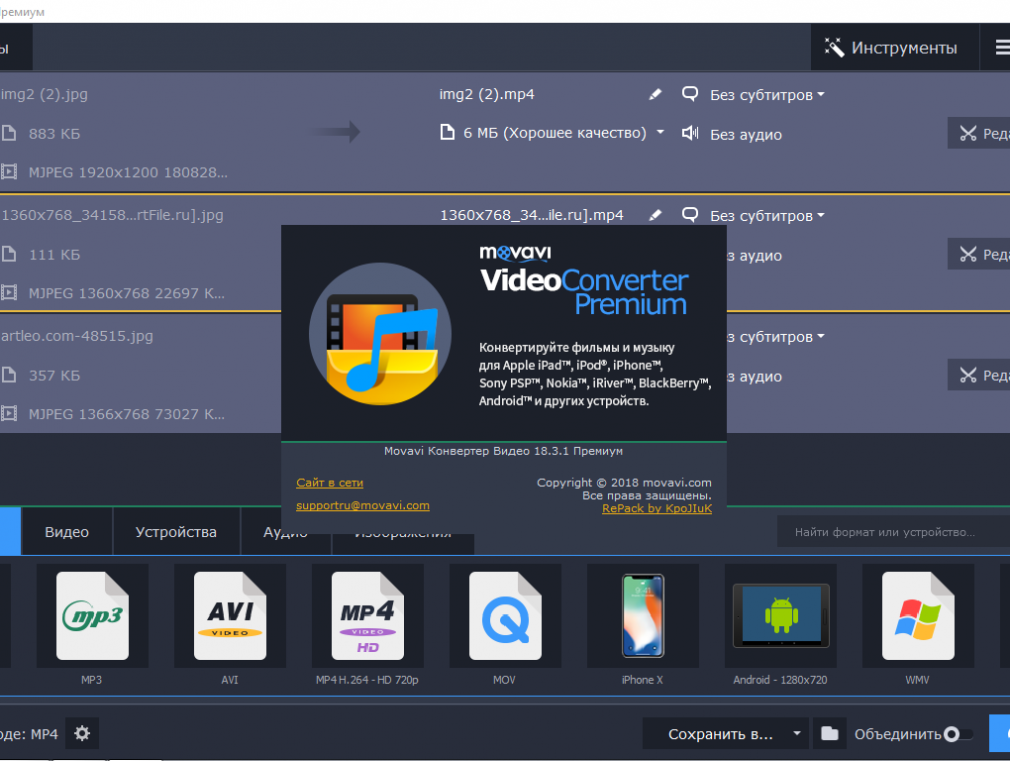Click the edit scissors button for img2 (2).jpg
Screen dimensions: 1010x761
[x=979, y=133]
